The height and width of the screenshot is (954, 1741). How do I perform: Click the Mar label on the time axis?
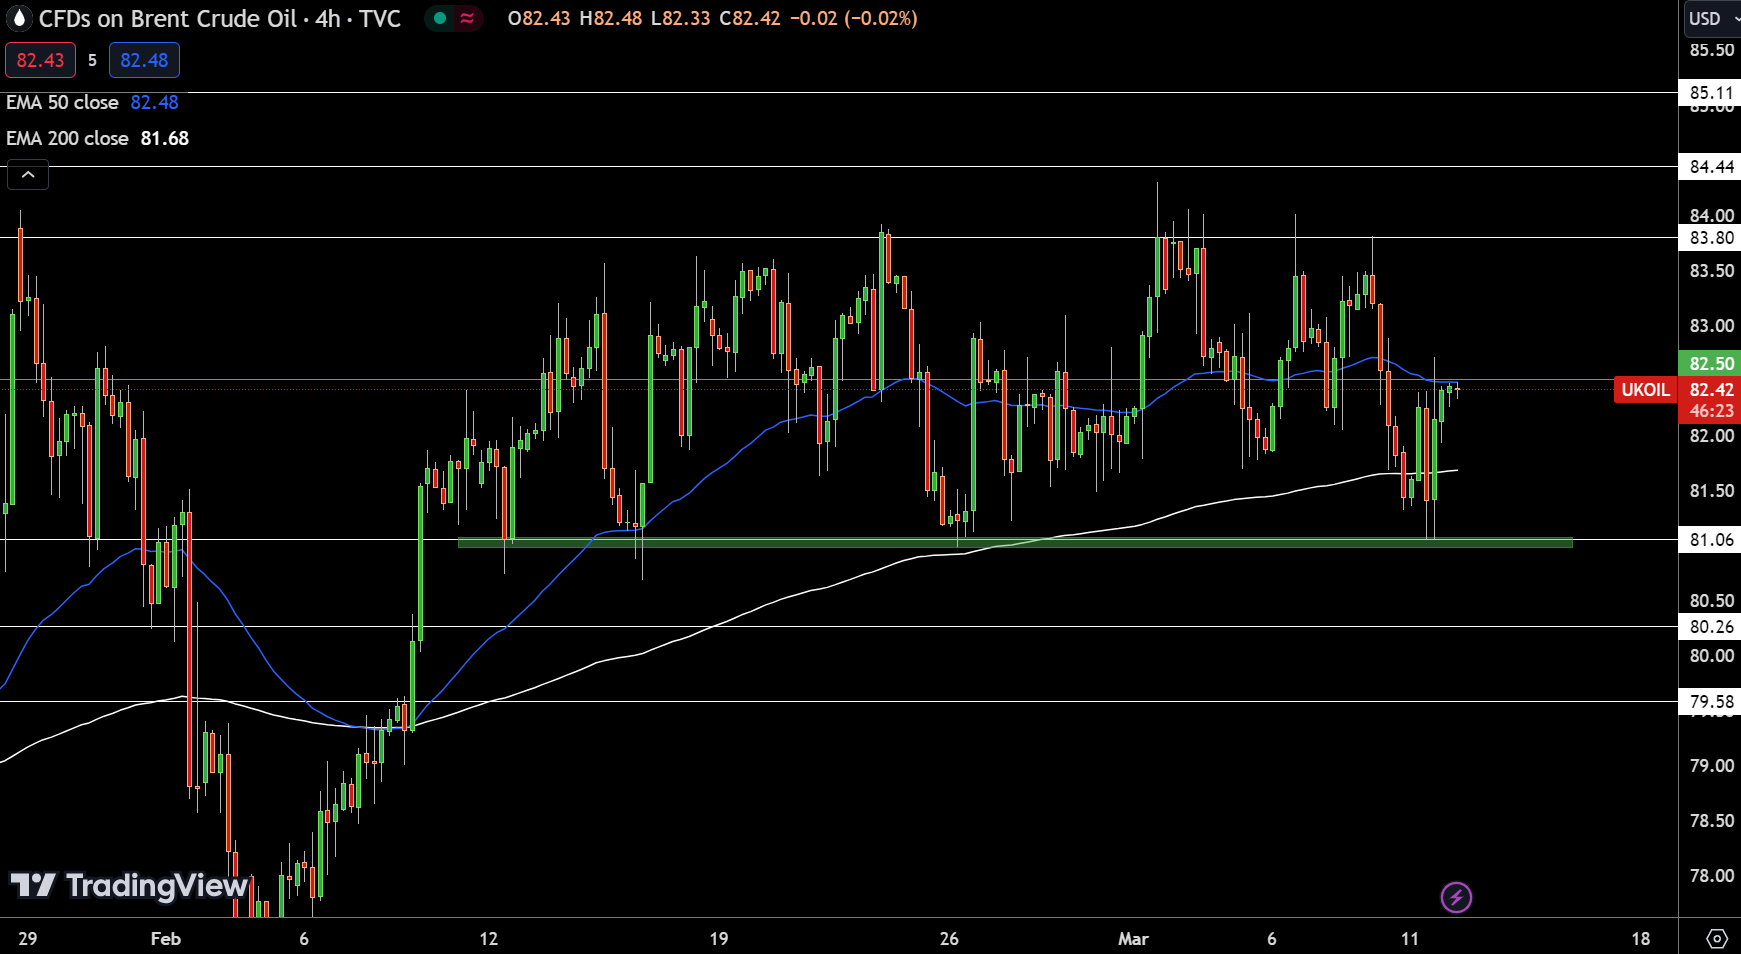click(x=1133, y=939)
